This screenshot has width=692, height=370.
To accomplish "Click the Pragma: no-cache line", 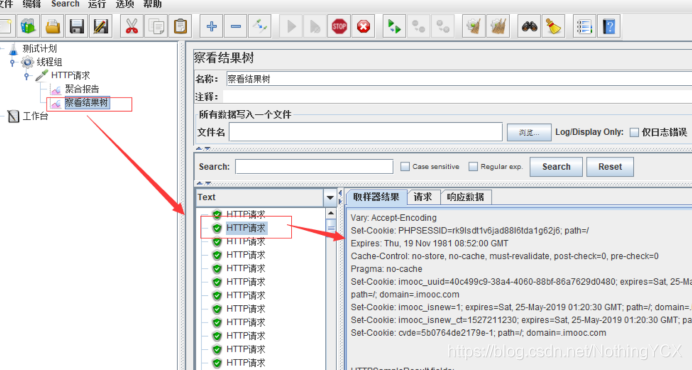I will pyautogui.click(x=386, y=269).
